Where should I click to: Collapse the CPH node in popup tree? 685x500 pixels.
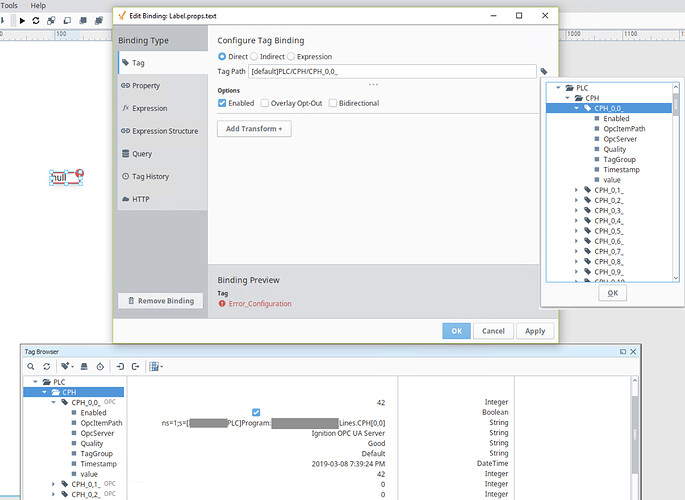567,98
